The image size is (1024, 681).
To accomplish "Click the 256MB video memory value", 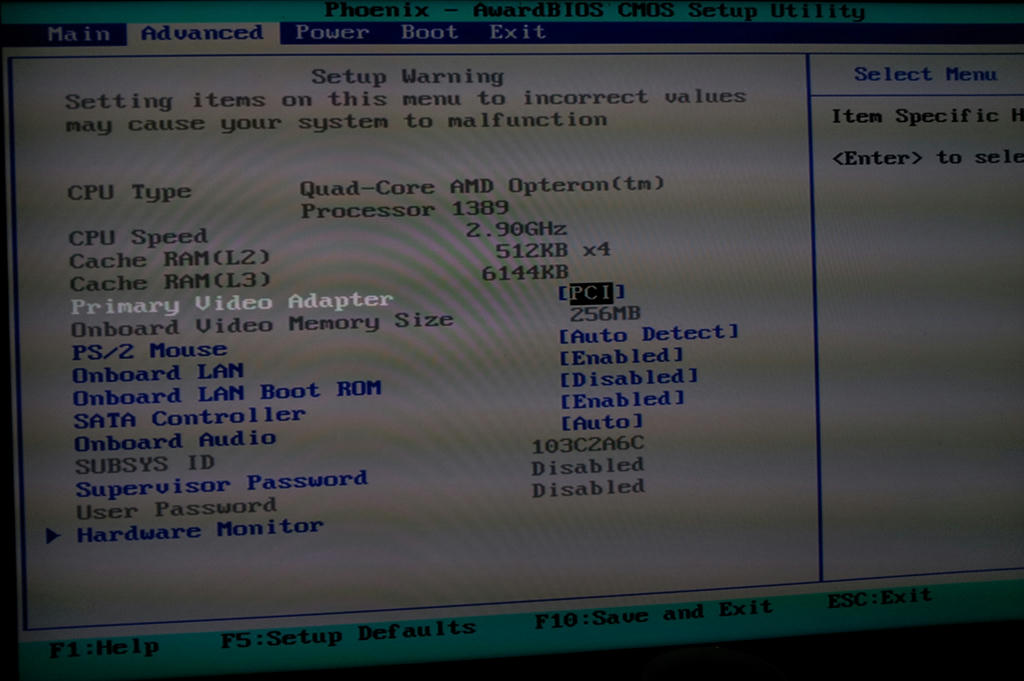I will pos(605,314).
